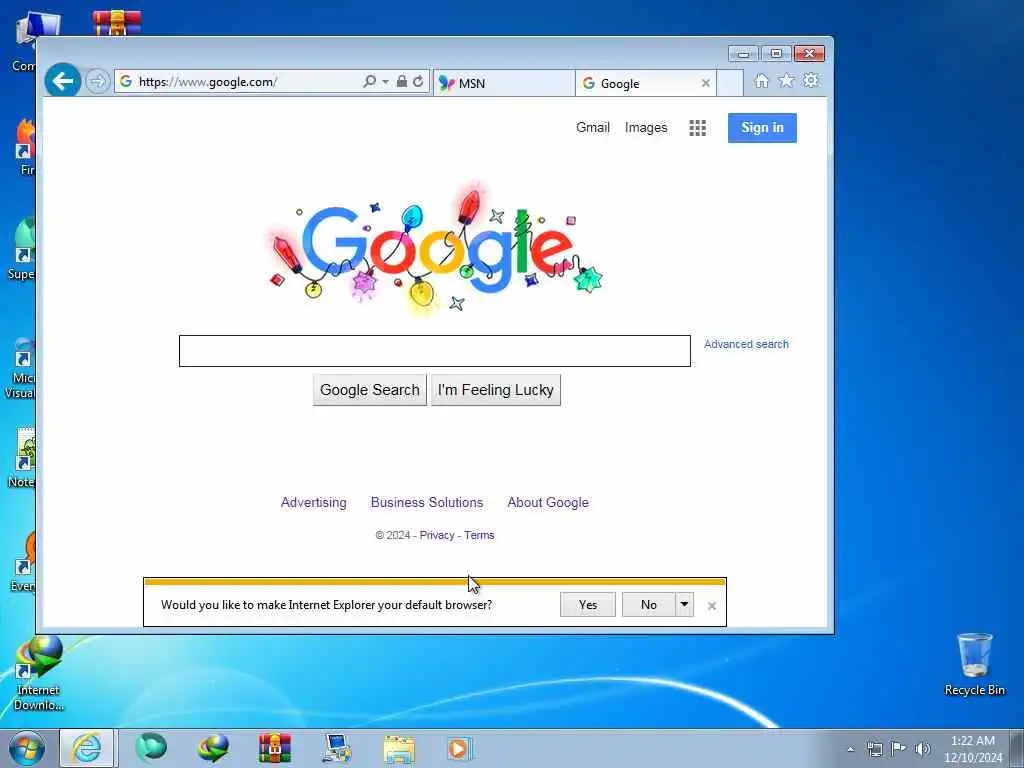Open the Terms link
1024x768 pixels.
coord(479,535)
